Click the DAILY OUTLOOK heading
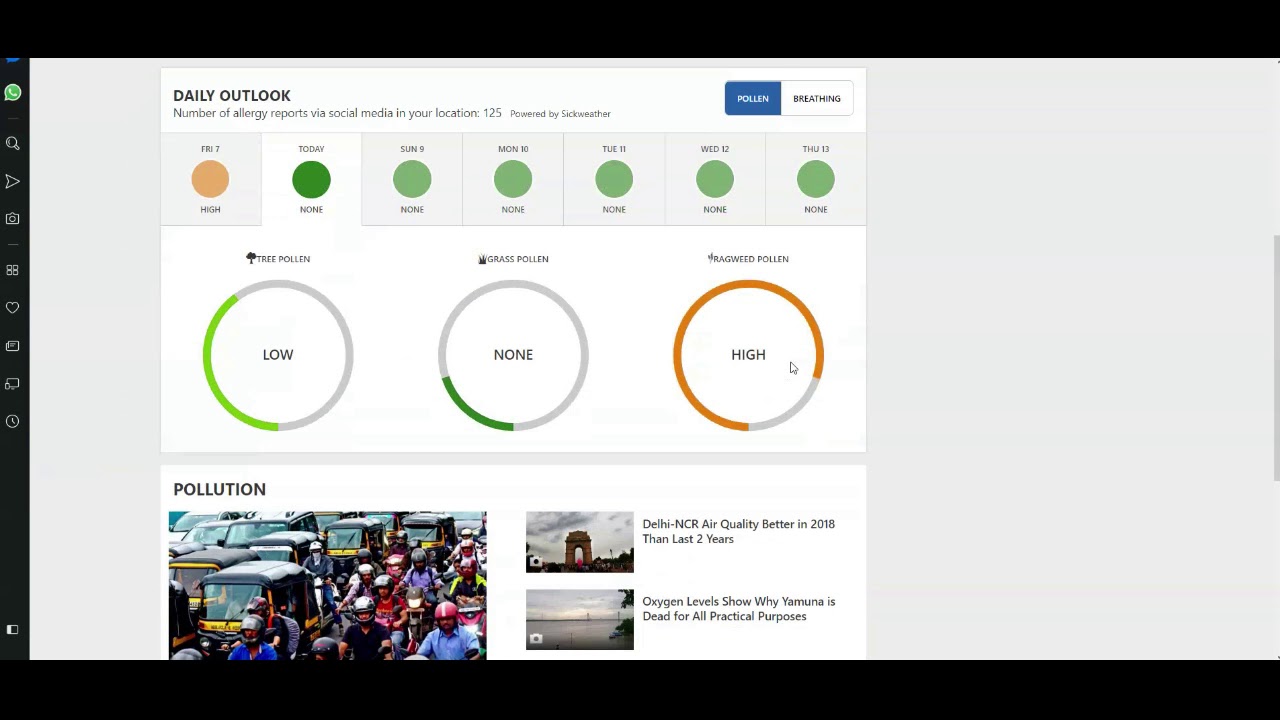Viewport: 1280px width, 720px height. 232,95
